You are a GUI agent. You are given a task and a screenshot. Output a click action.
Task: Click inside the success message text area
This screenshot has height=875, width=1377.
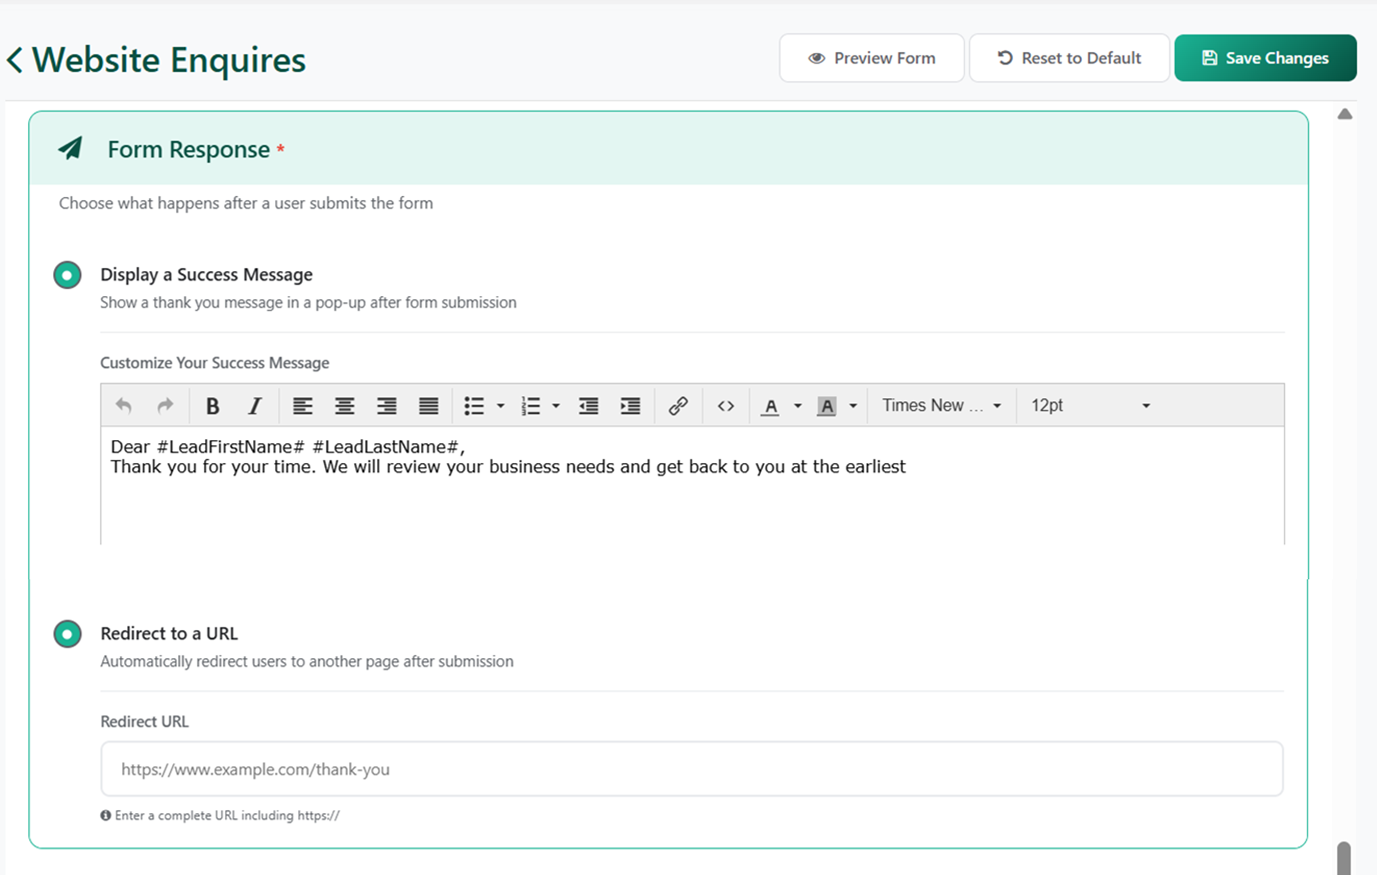click(x=692, y=486)
